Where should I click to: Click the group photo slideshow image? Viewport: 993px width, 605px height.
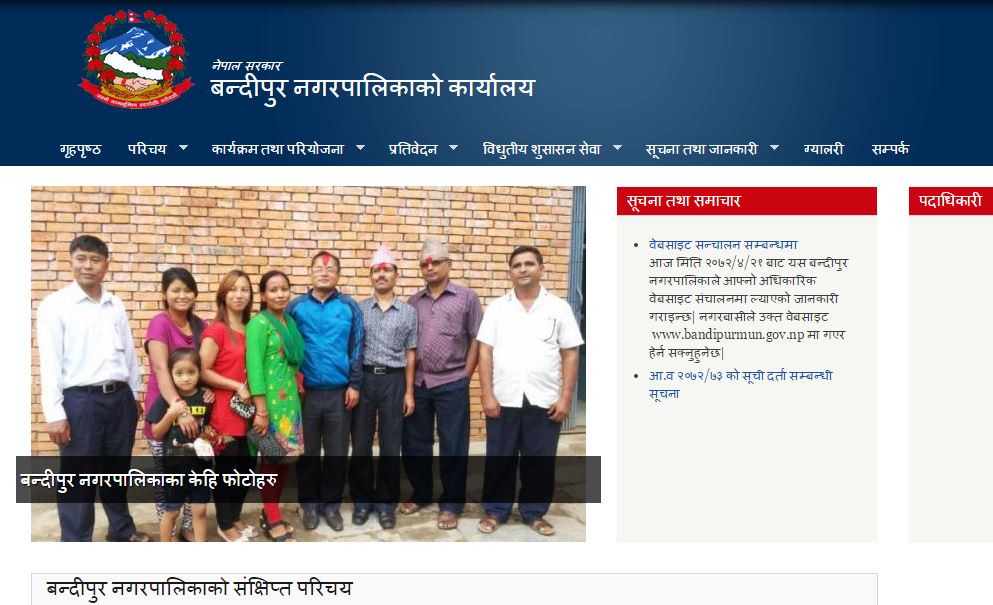coord(308,364)
